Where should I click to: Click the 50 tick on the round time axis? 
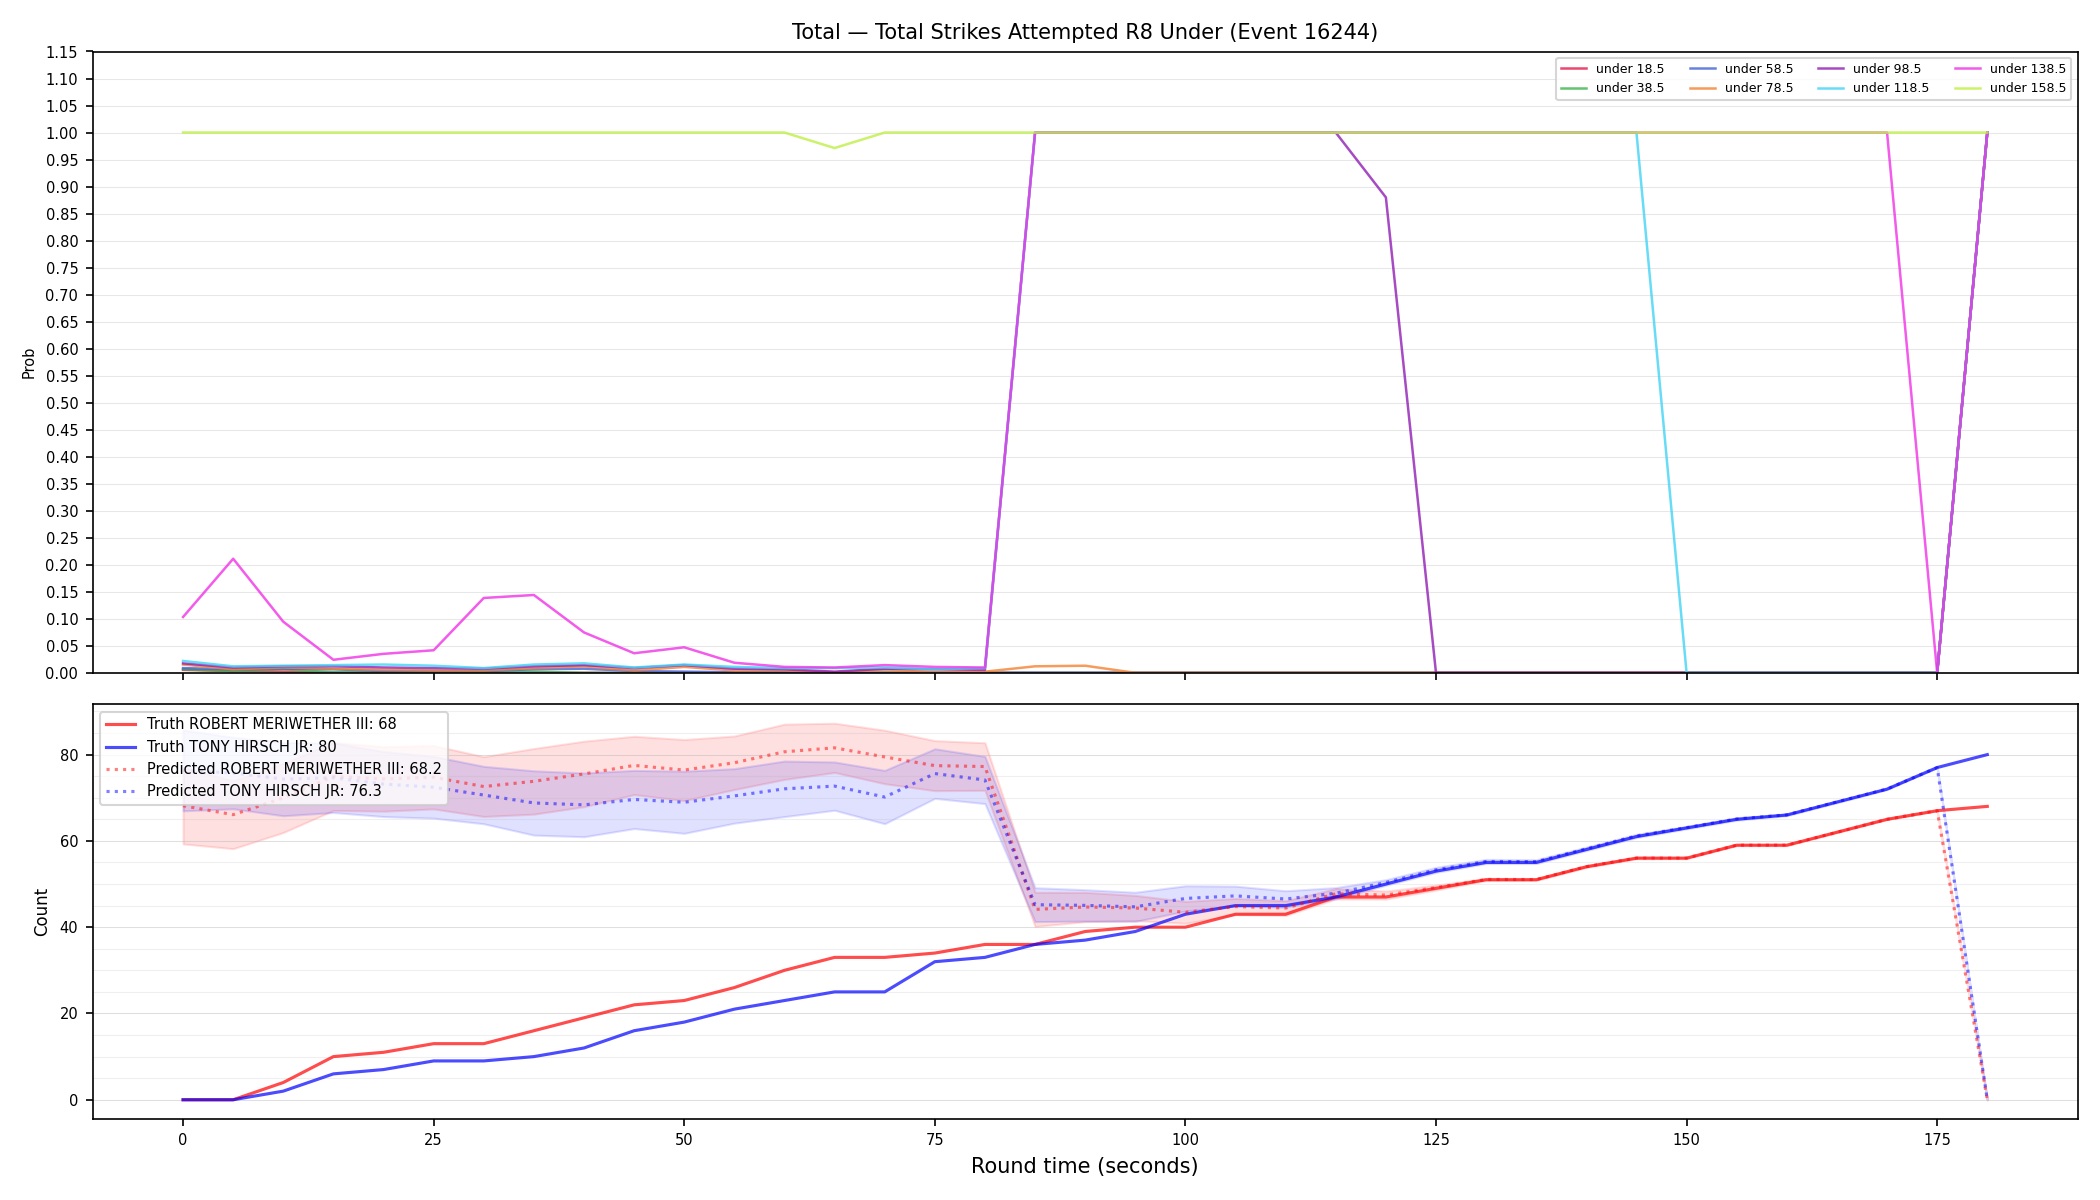click(684, 1138)
